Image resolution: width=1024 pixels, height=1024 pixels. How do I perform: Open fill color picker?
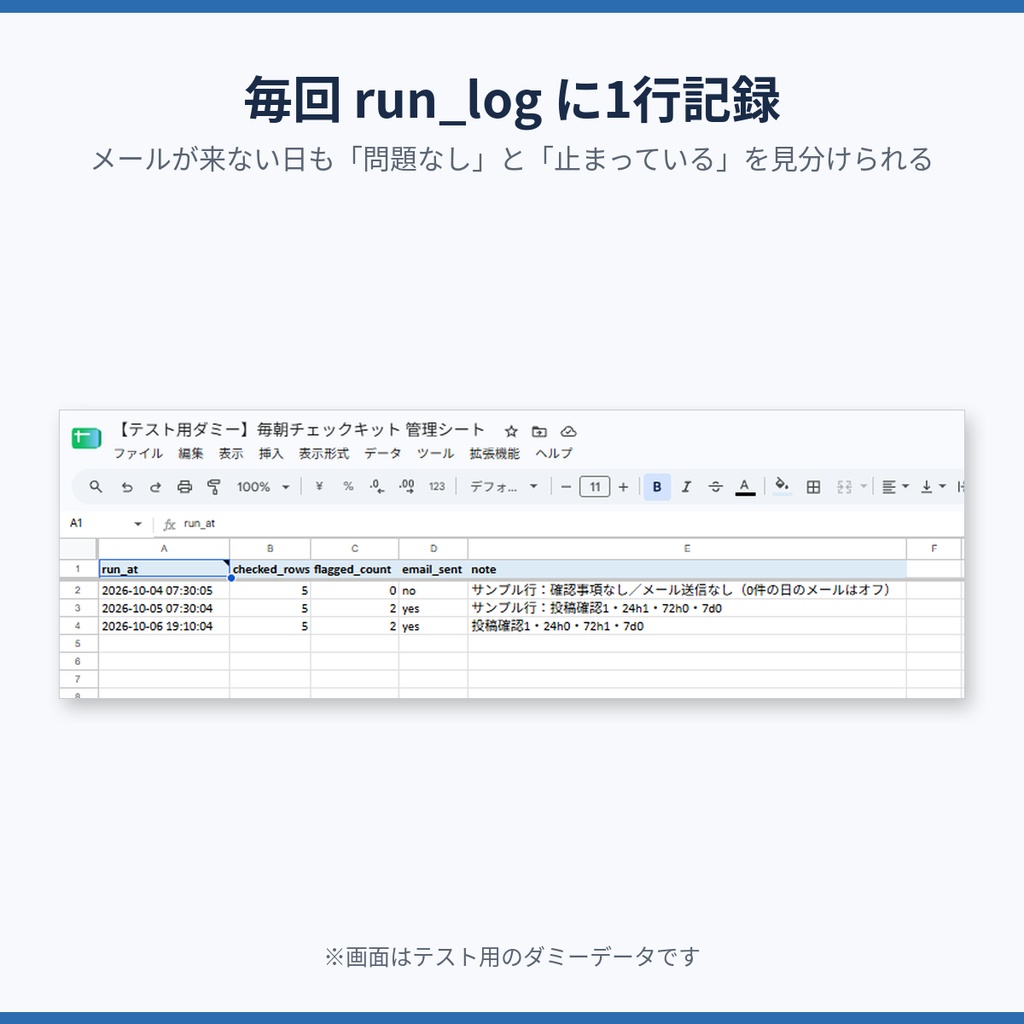pyautogui.click(x=782, y=487)
